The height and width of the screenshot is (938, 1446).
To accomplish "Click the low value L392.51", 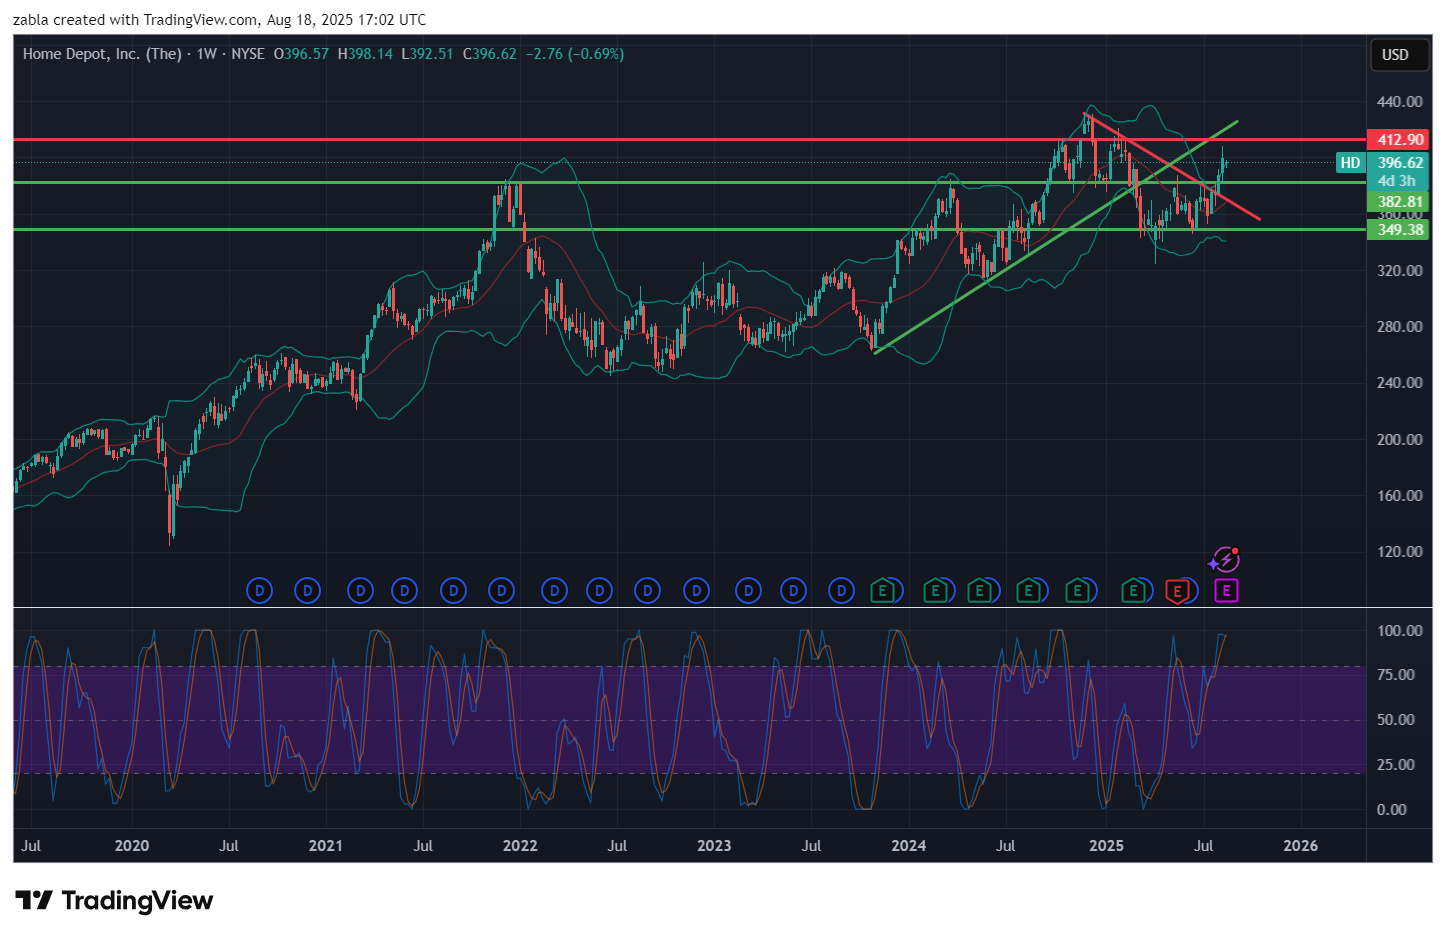I will (x=427, y=54).
